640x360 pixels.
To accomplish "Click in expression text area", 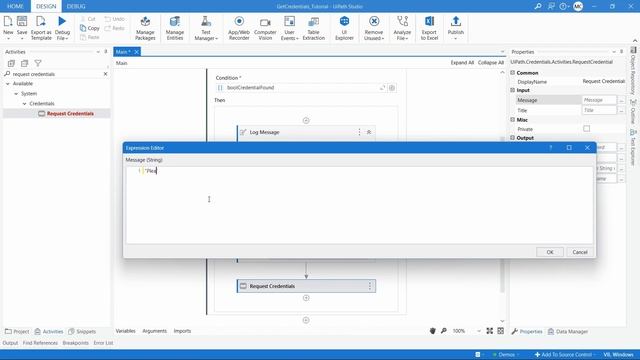I will tap(359, 205).
